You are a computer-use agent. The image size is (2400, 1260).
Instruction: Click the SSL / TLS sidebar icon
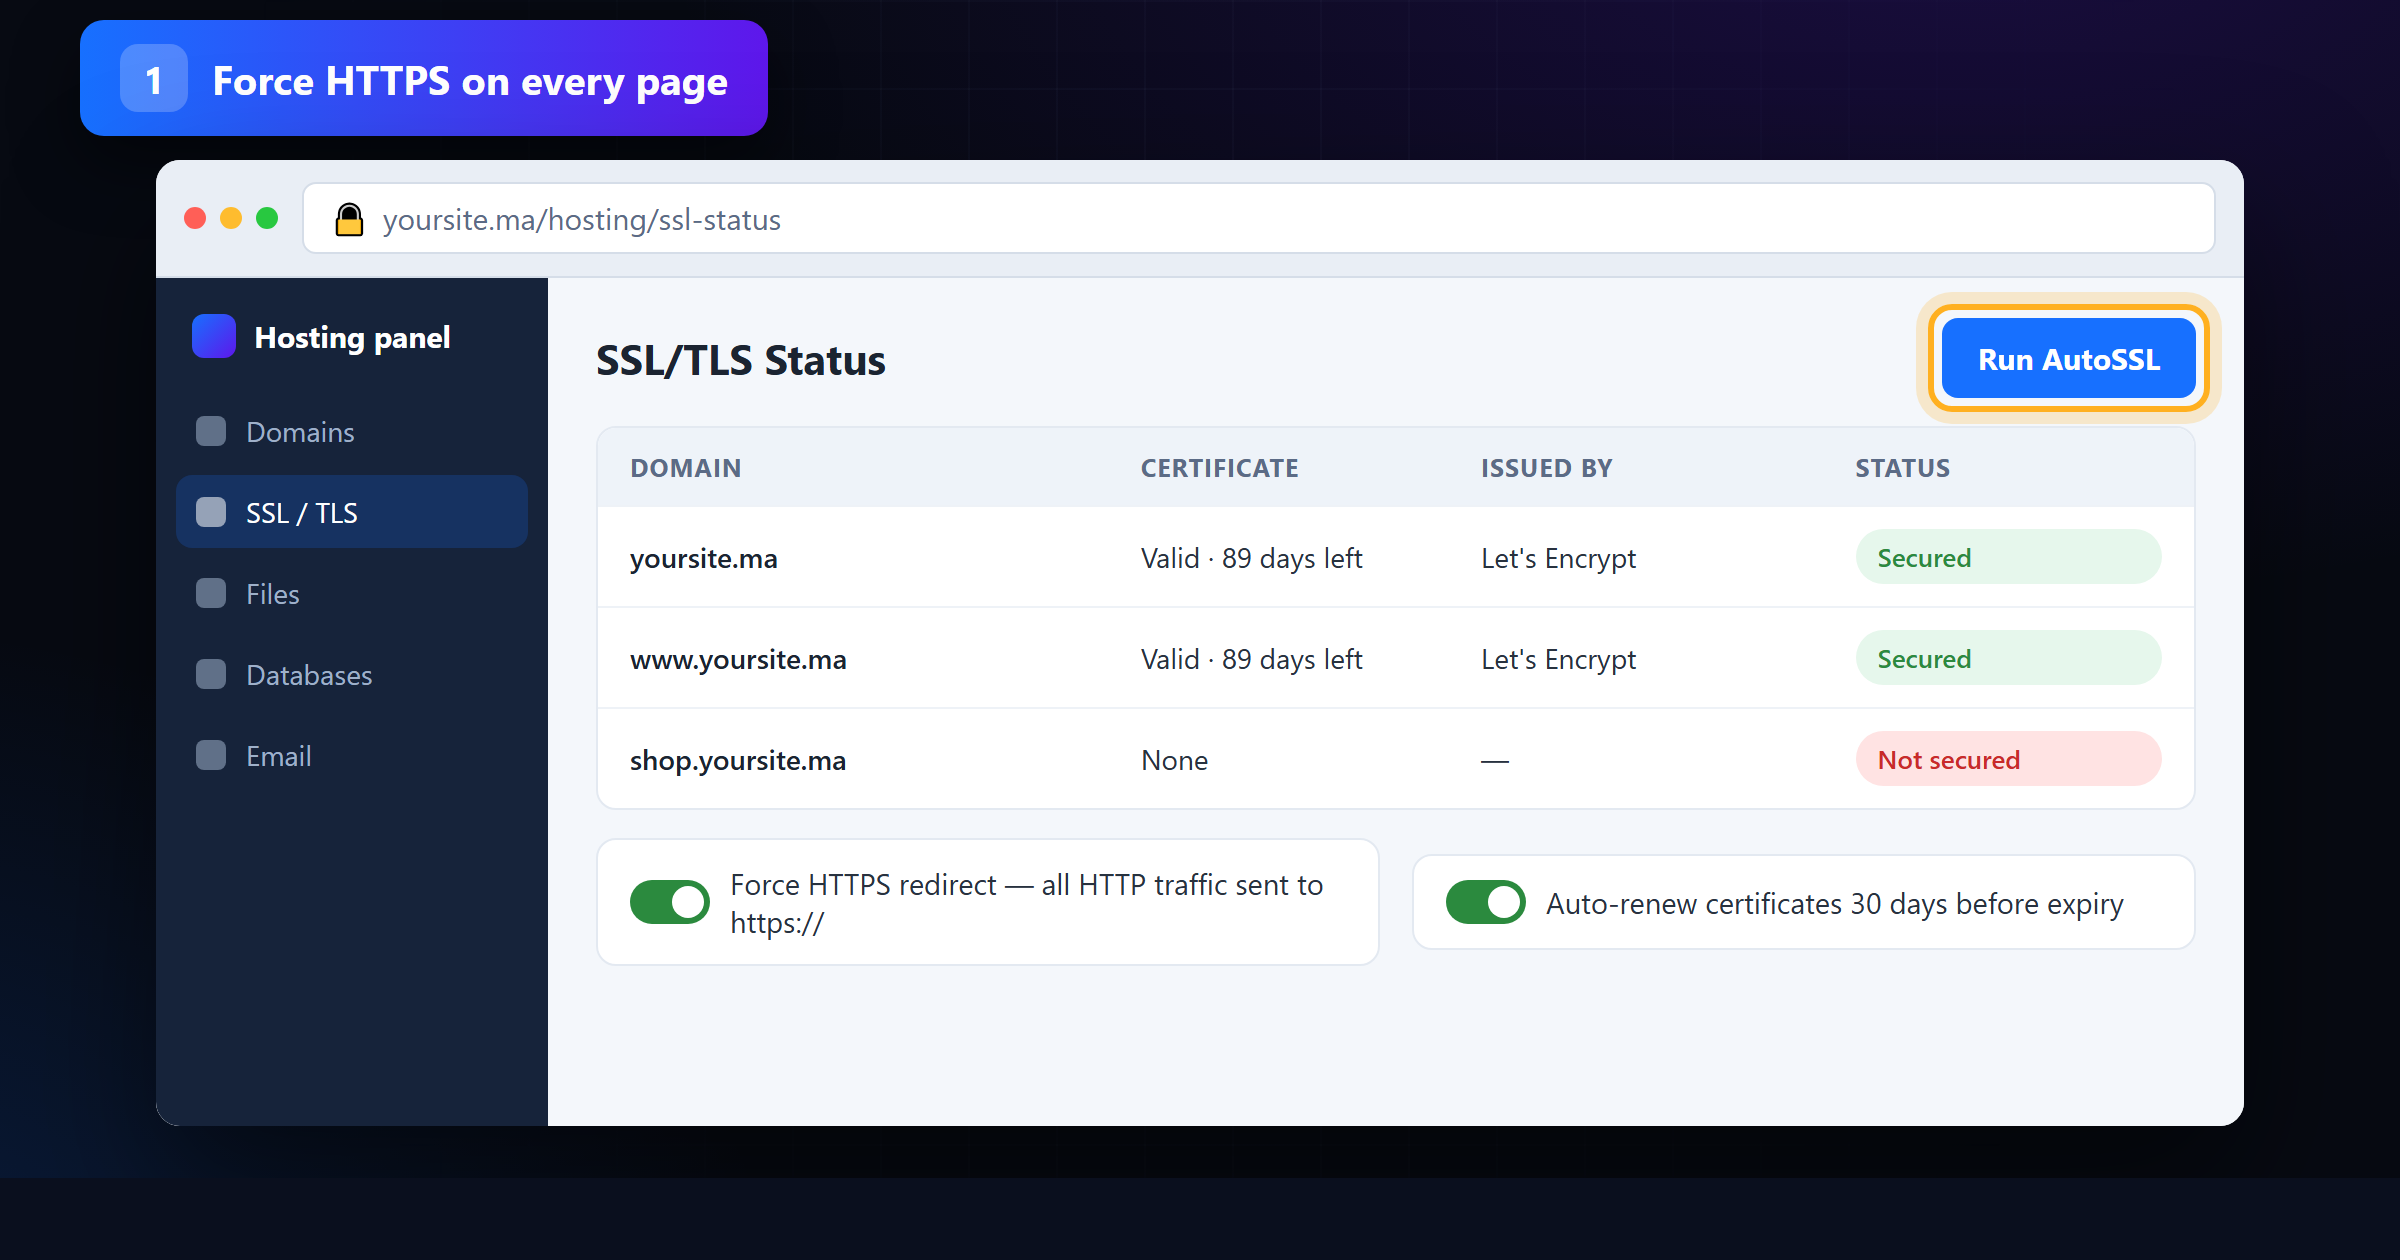[x=211, y=512]
